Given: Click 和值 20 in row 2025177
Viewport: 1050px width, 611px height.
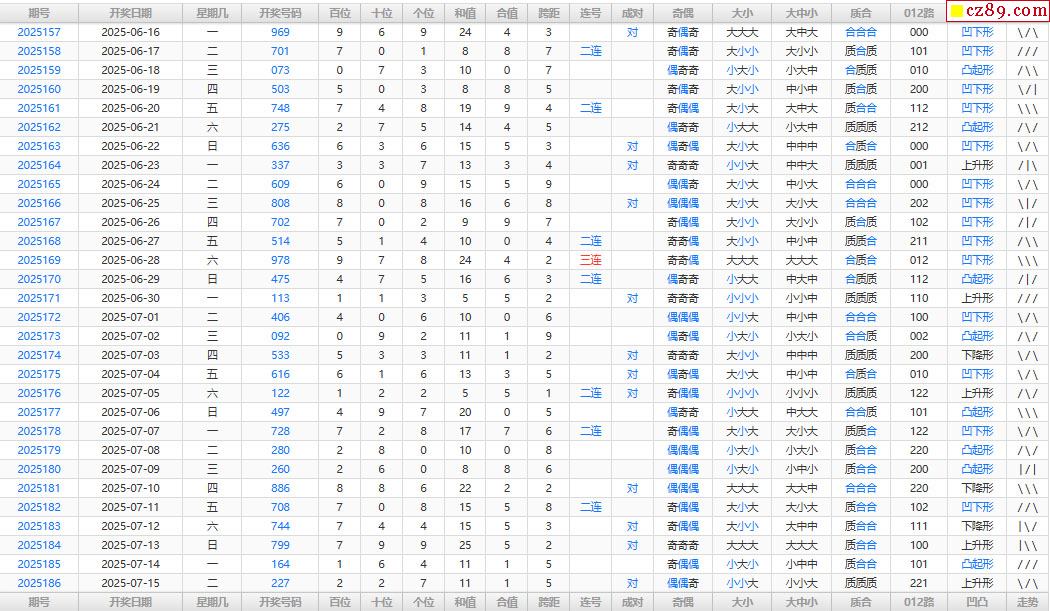Looking at the screenshot, I should pos(465,412).
